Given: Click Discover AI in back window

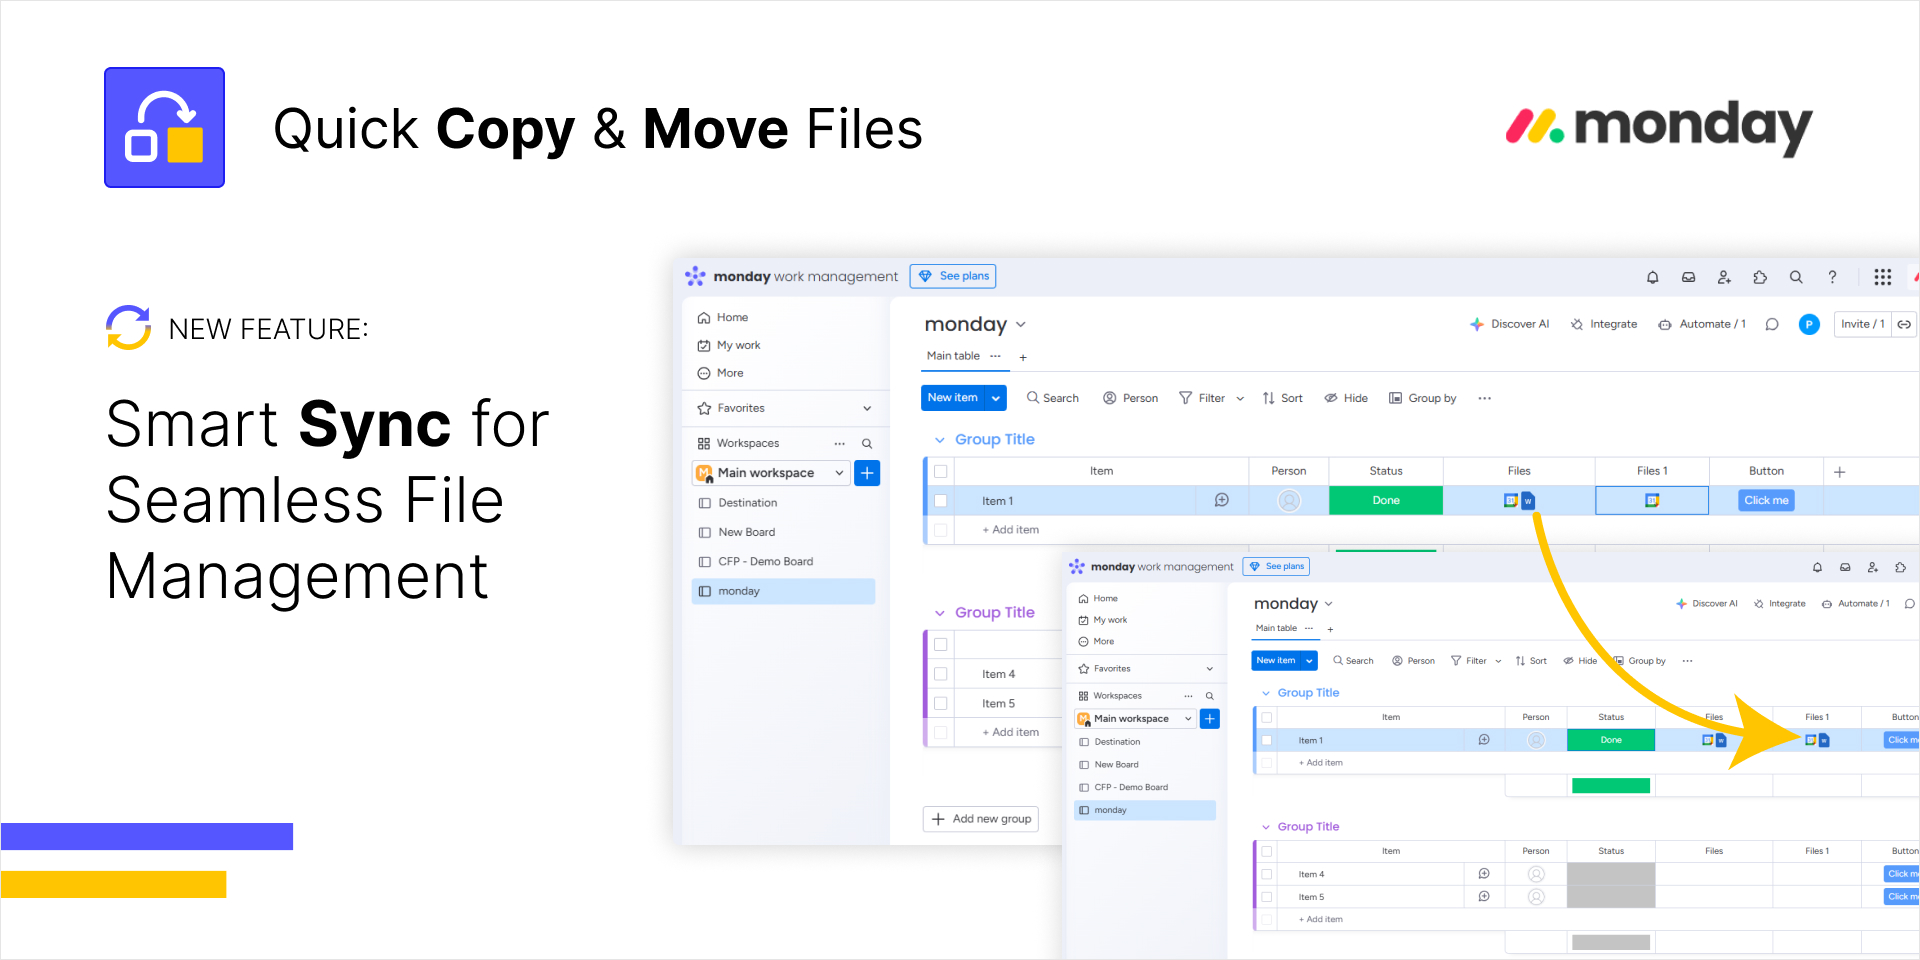Looking at the screenshot, I should click(x=1509, y=324).
